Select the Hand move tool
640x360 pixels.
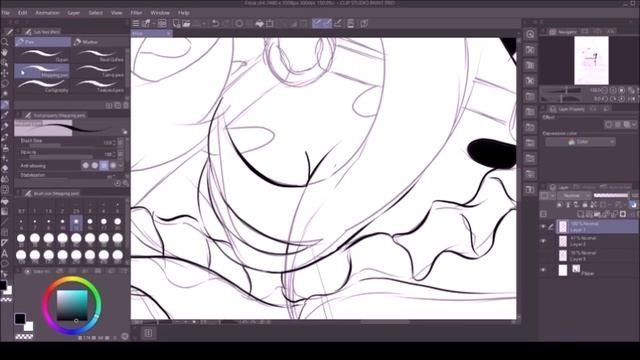click(x=5, y=52)
